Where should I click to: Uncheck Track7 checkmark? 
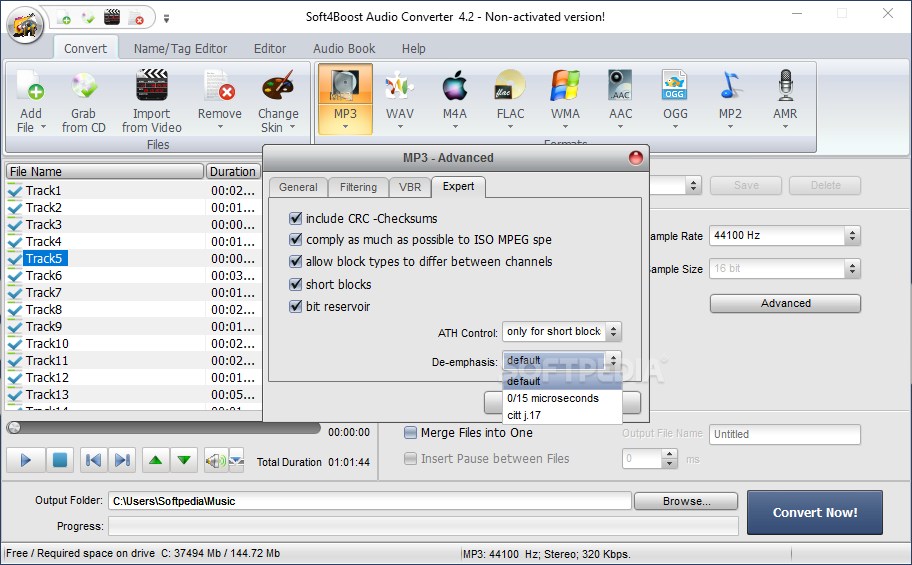(15, 292)
